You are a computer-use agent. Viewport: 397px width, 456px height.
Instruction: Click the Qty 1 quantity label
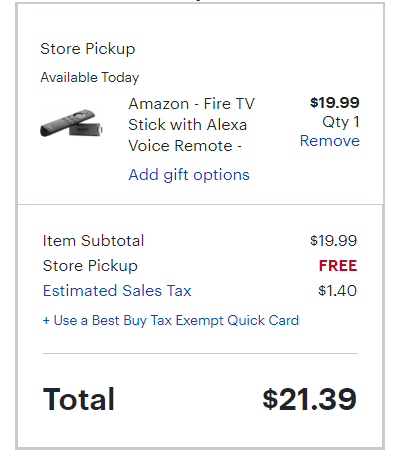pos(341,122)
